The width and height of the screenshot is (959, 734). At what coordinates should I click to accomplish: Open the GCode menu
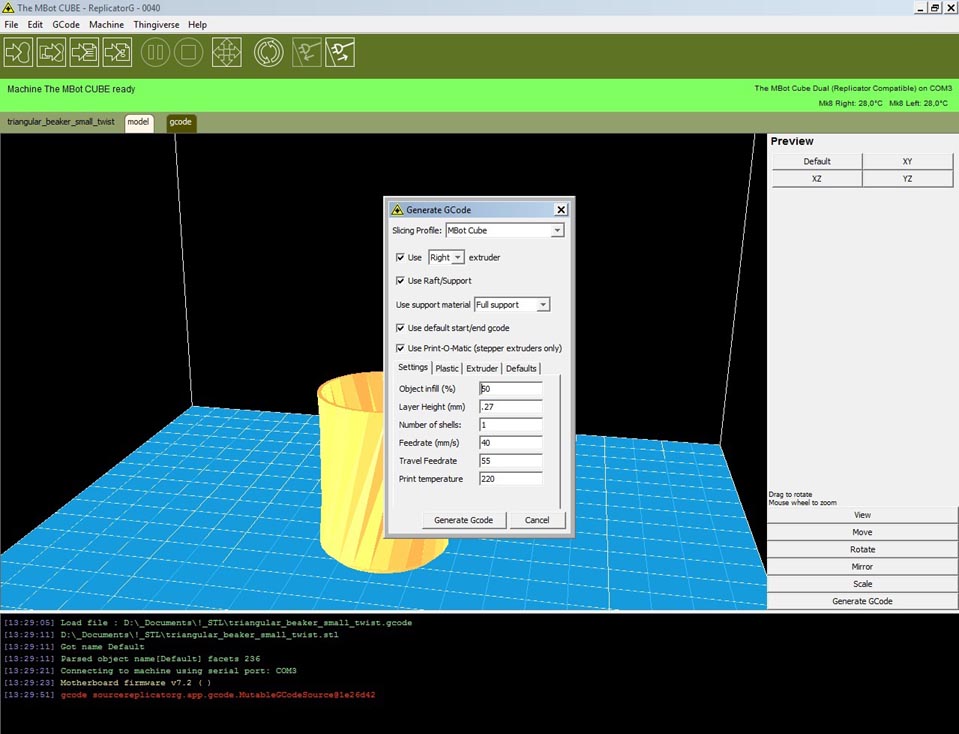(66, 24)
